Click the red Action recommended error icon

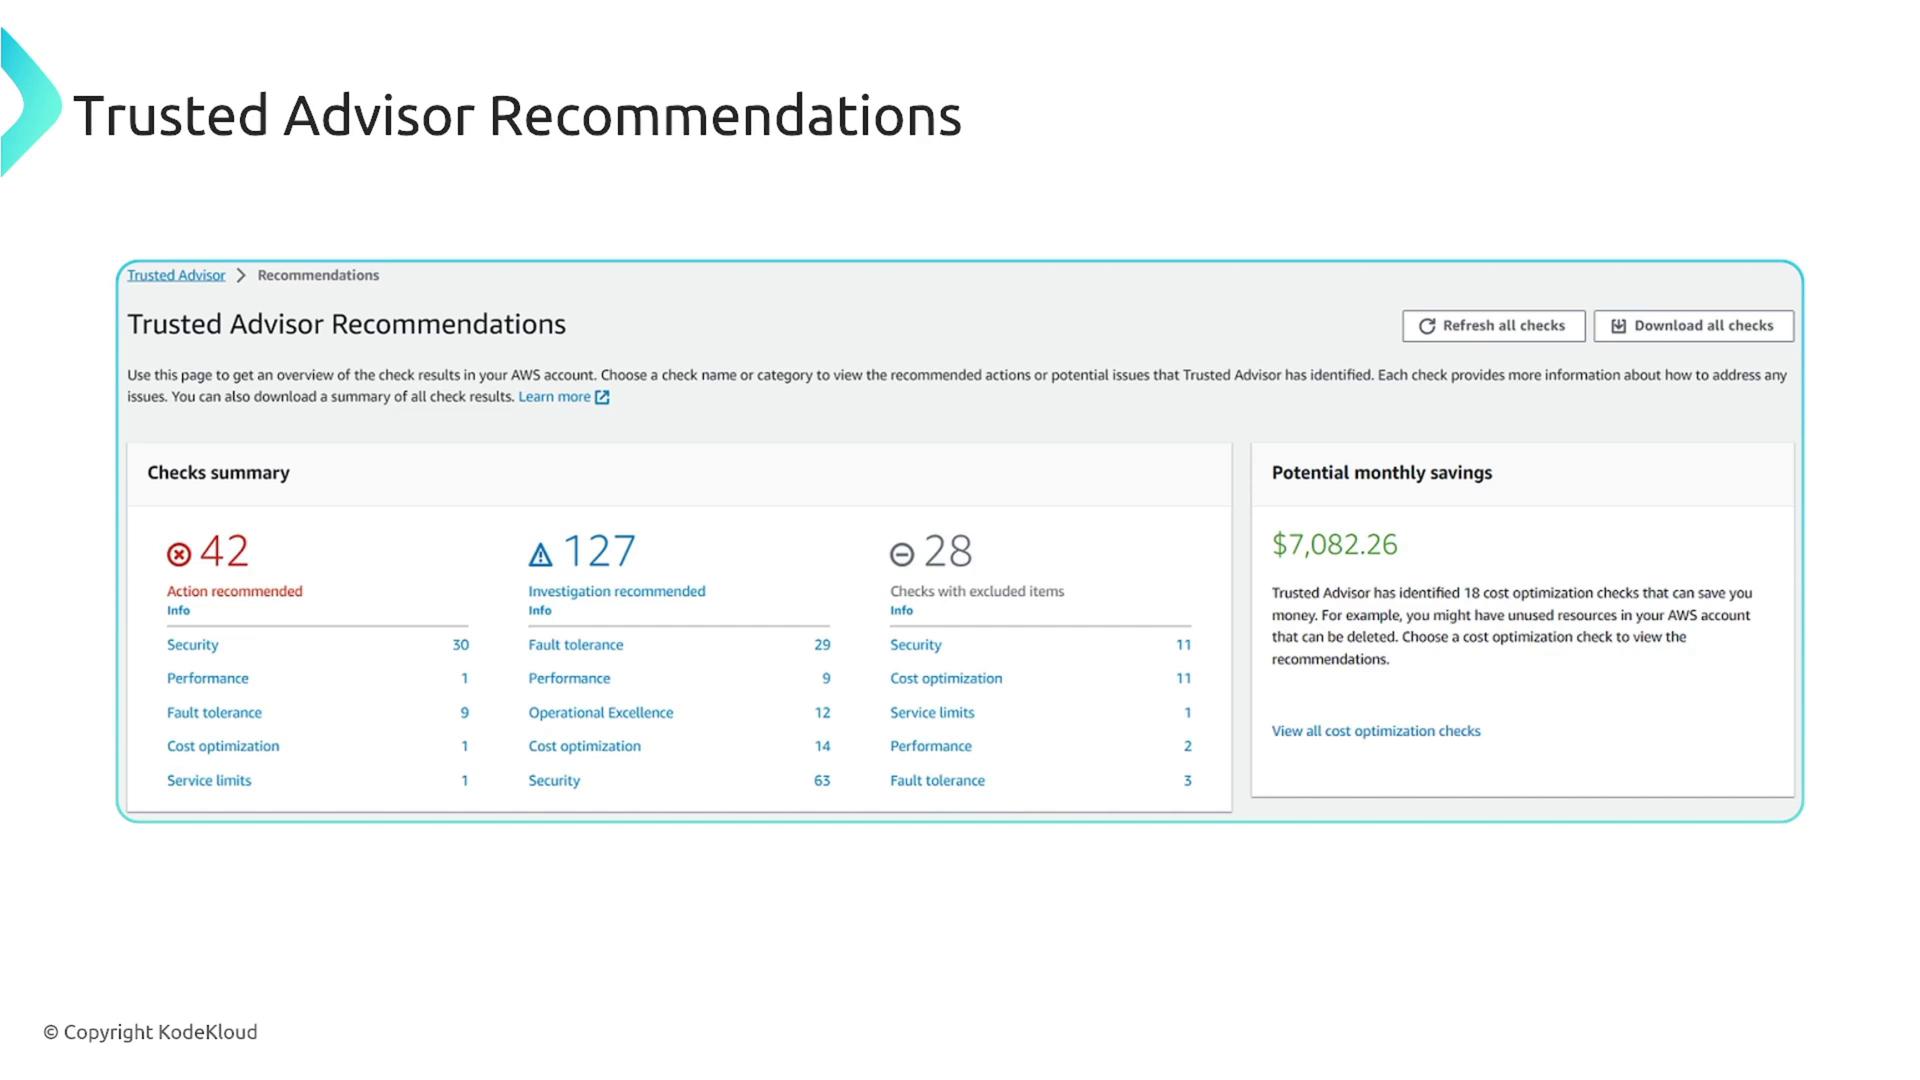pos(179,554)
